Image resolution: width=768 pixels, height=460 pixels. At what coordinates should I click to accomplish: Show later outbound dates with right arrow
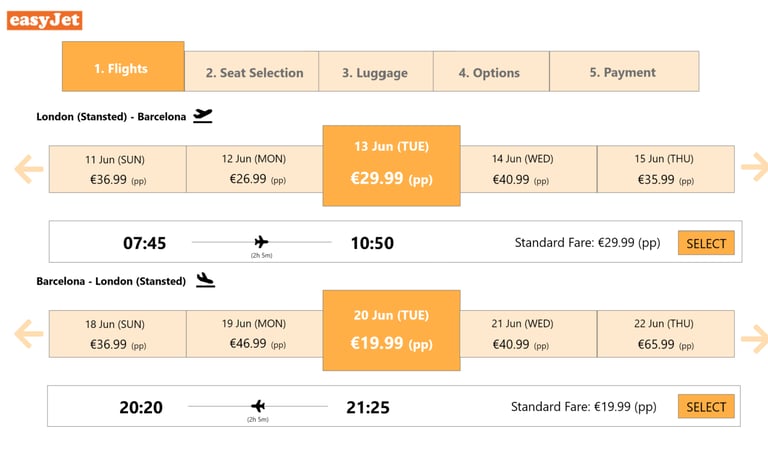coord(754,167)
